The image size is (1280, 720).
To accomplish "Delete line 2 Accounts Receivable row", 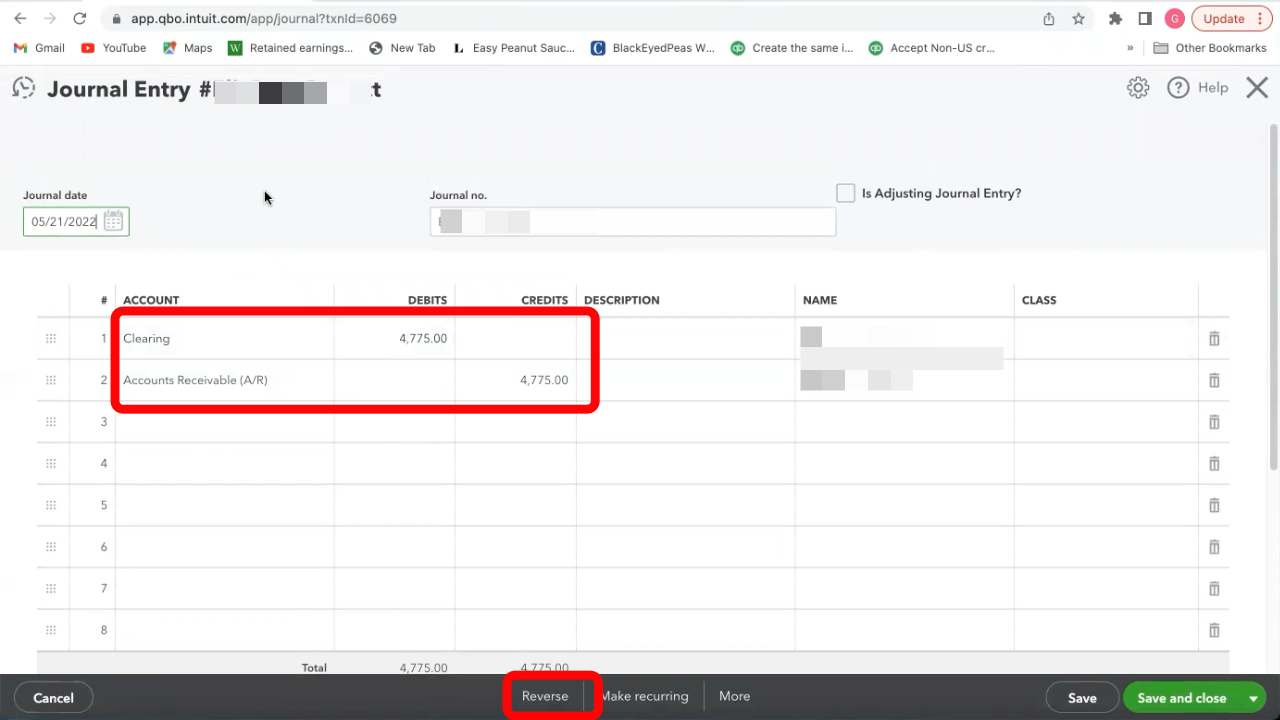I will click(1214, 380).
